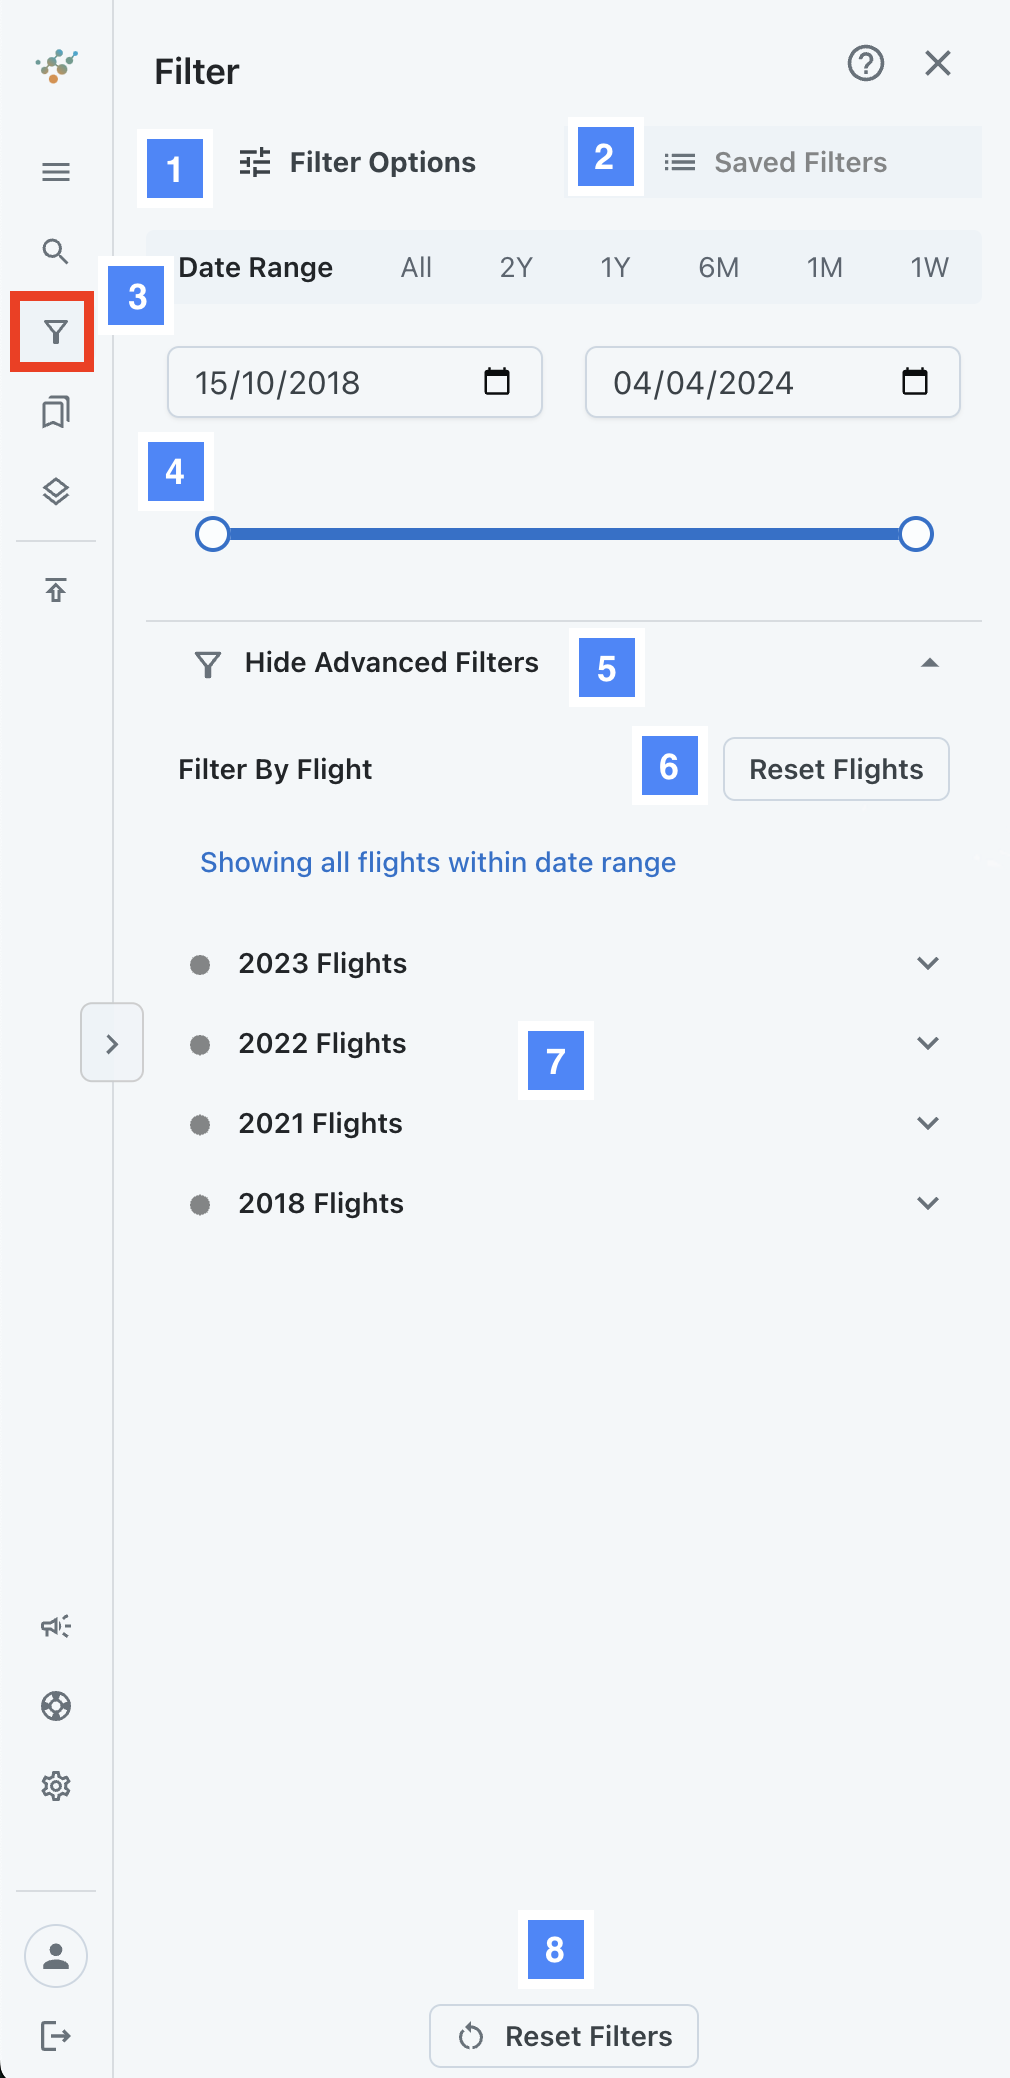Screen dimensions: 1010x2078
Task: Click the Reset Flights button
Action: [836, 769]
